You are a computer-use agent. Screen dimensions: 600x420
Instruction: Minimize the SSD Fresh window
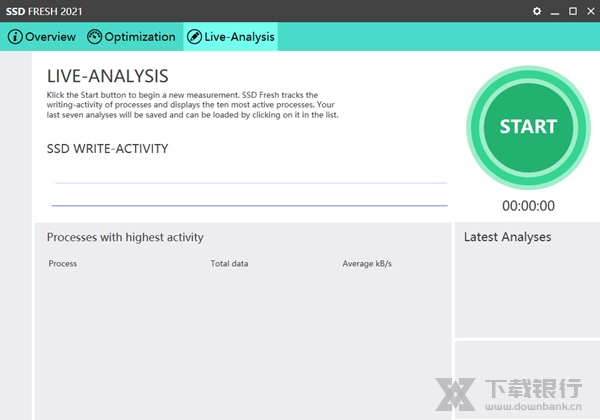pos(555,11)
